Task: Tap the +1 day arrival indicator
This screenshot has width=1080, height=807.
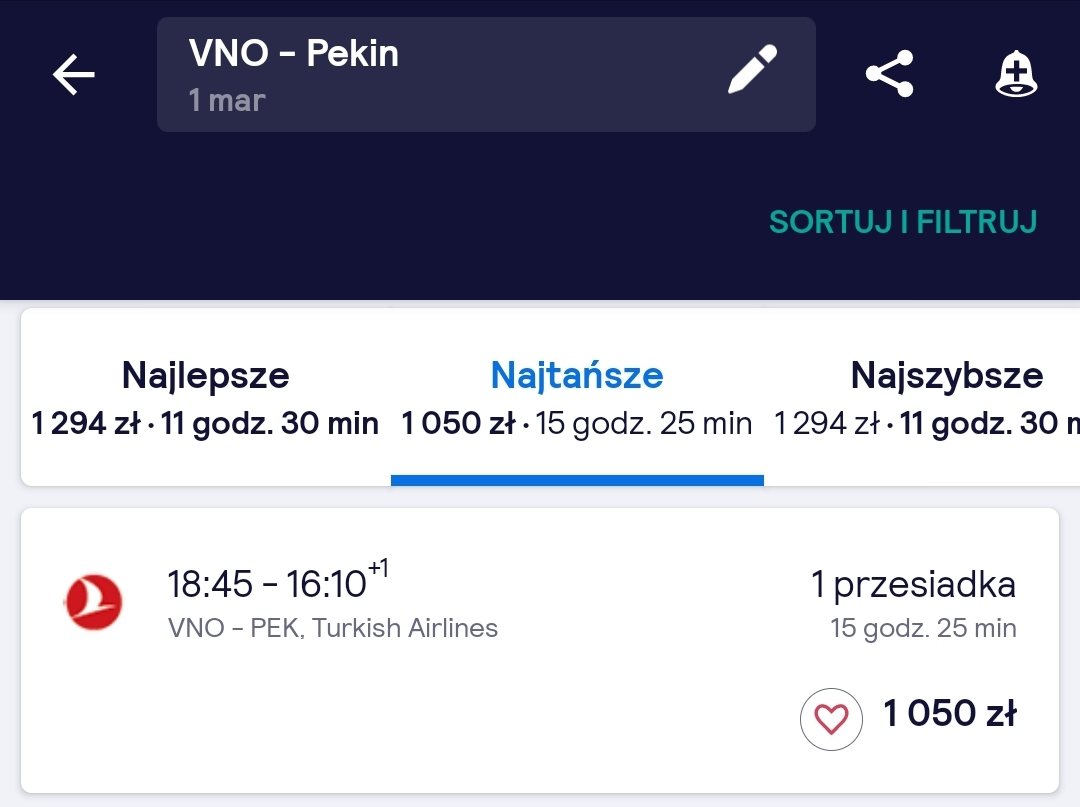Action: click(x=378, y=569)
